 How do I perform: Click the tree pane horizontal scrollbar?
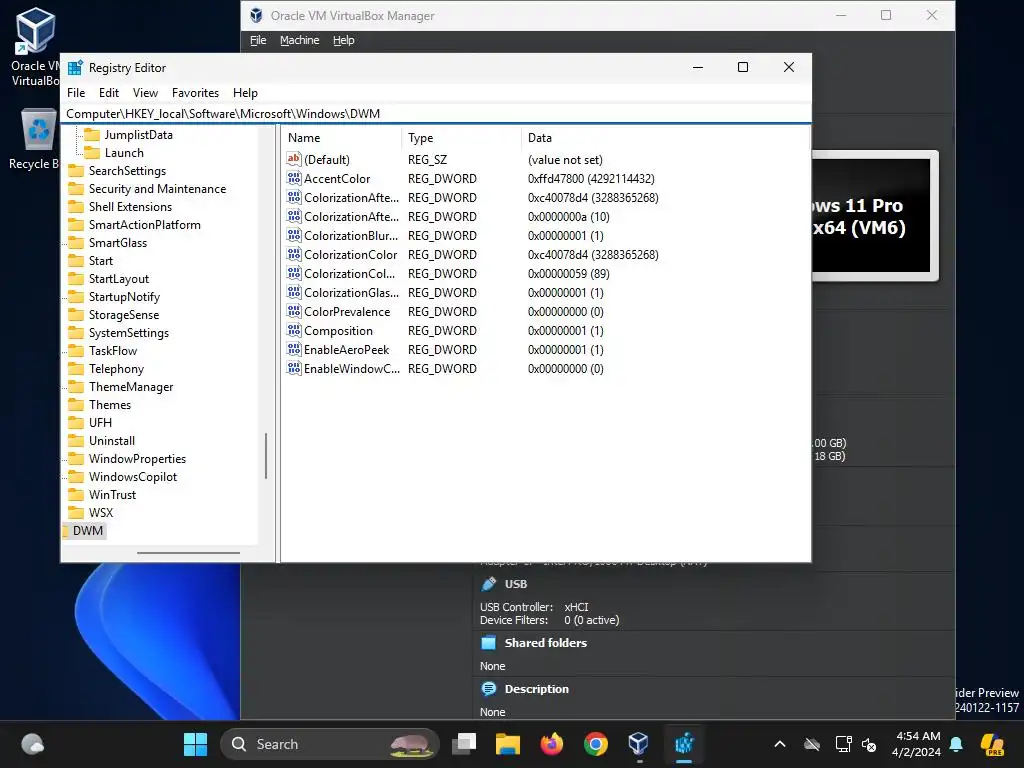click(x=189, y=552)
